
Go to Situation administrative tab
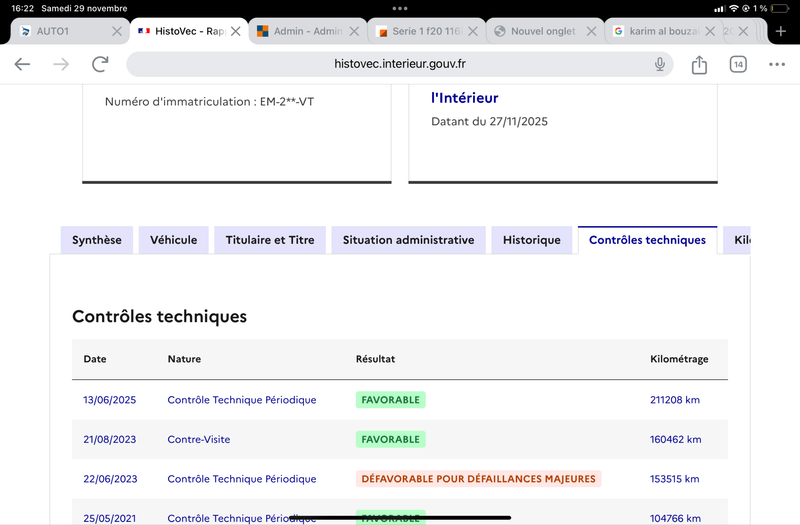click(x=408, y=240)
